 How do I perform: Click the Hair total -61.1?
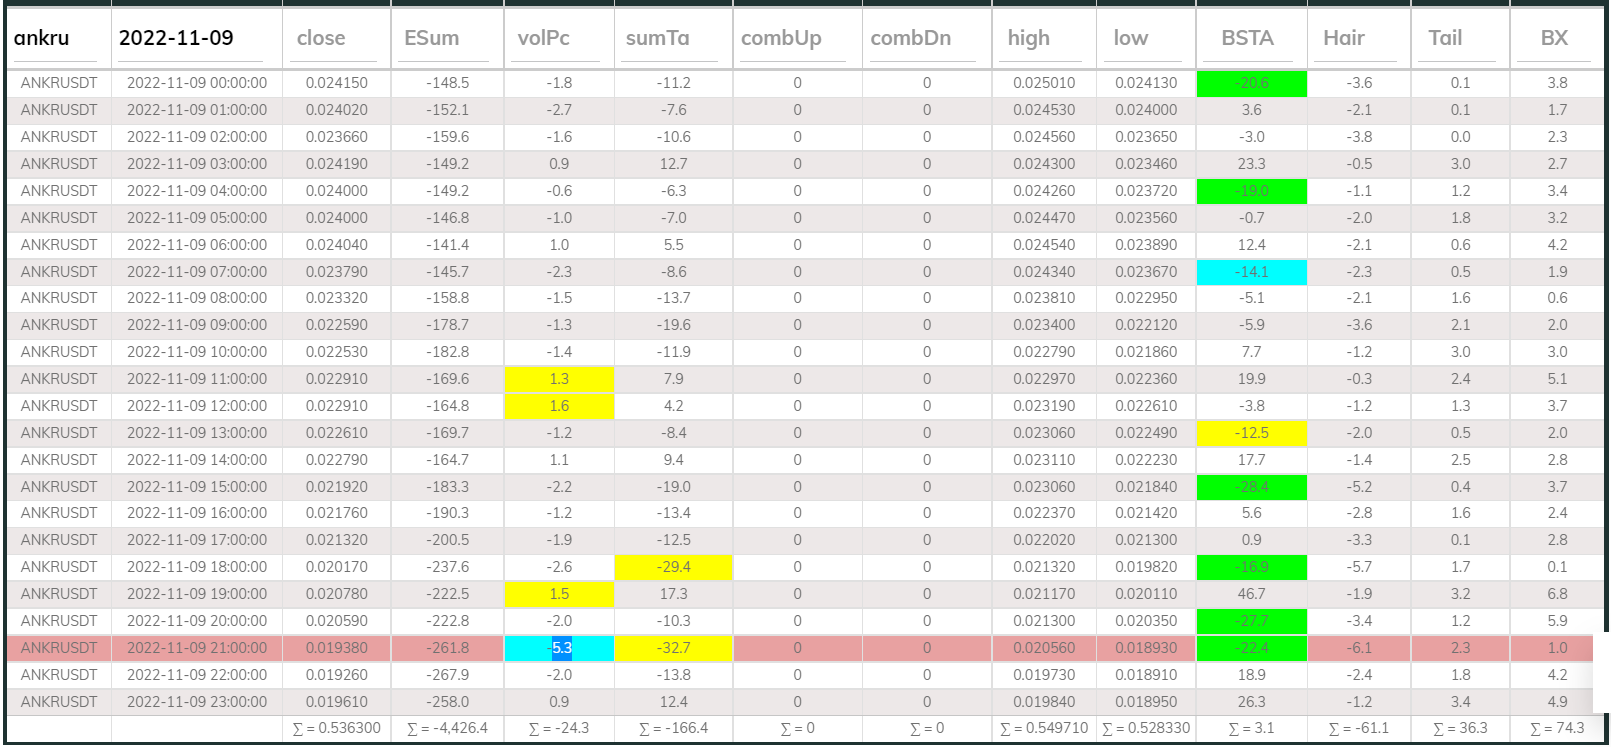(x=1359, y=728)
